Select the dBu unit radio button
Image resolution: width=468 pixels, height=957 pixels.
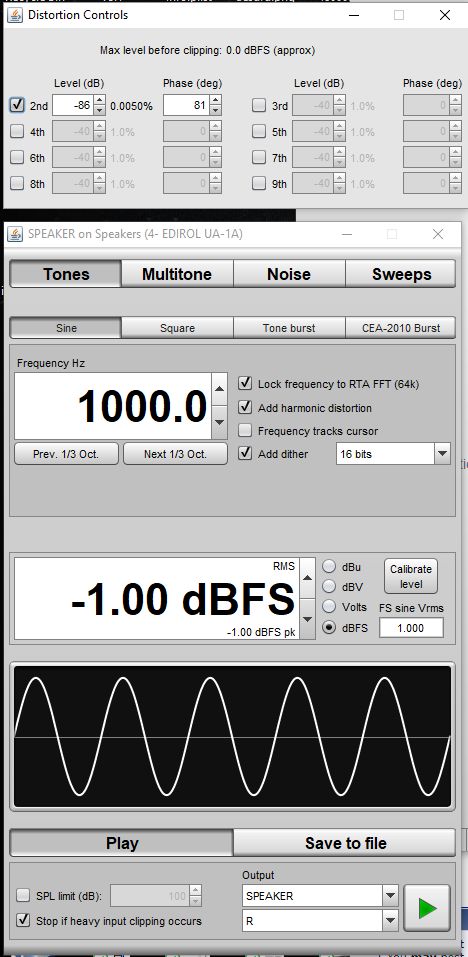click(329, 566)
